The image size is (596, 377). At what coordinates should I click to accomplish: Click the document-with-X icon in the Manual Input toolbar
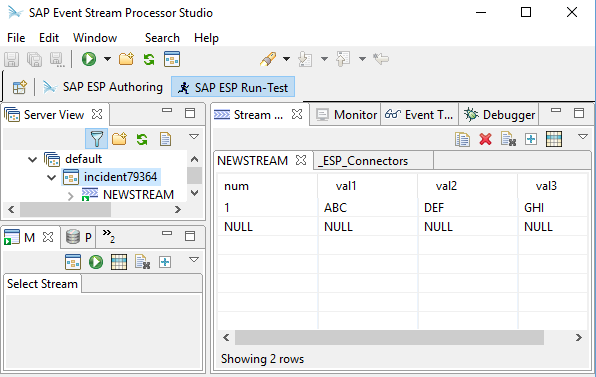143,262
